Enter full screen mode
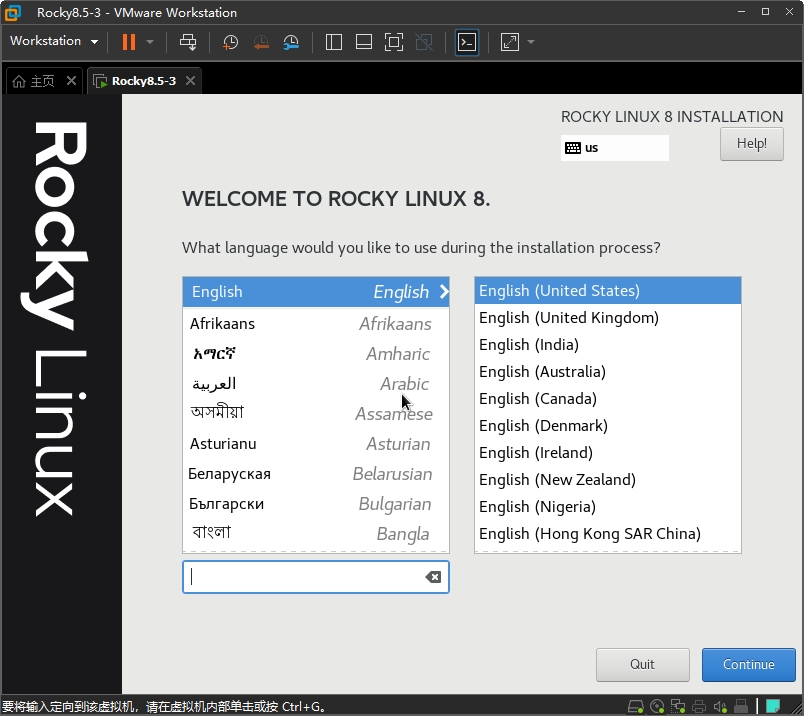 pos(394,42)
